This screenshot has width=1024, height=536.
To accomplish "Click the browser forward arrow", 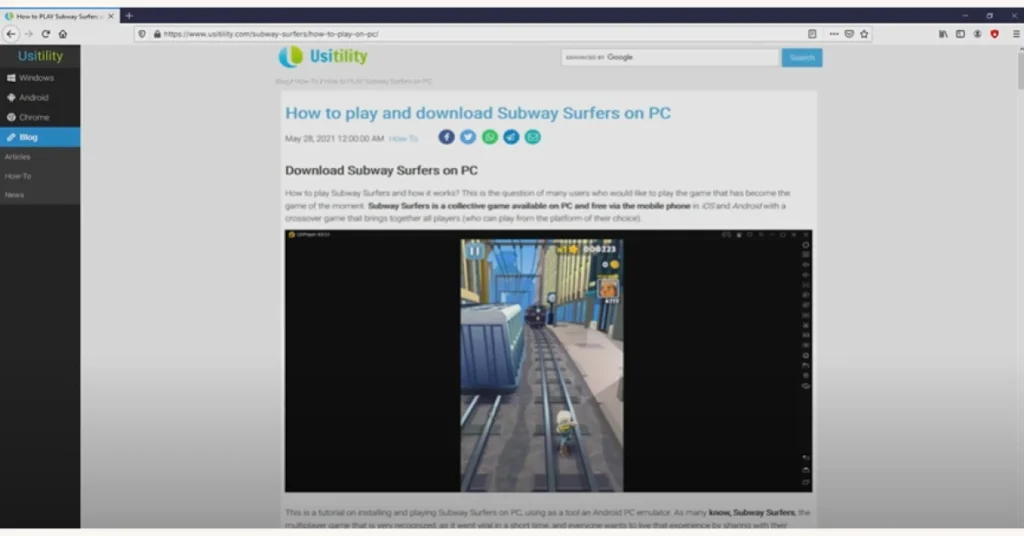I will click(29, 34).
